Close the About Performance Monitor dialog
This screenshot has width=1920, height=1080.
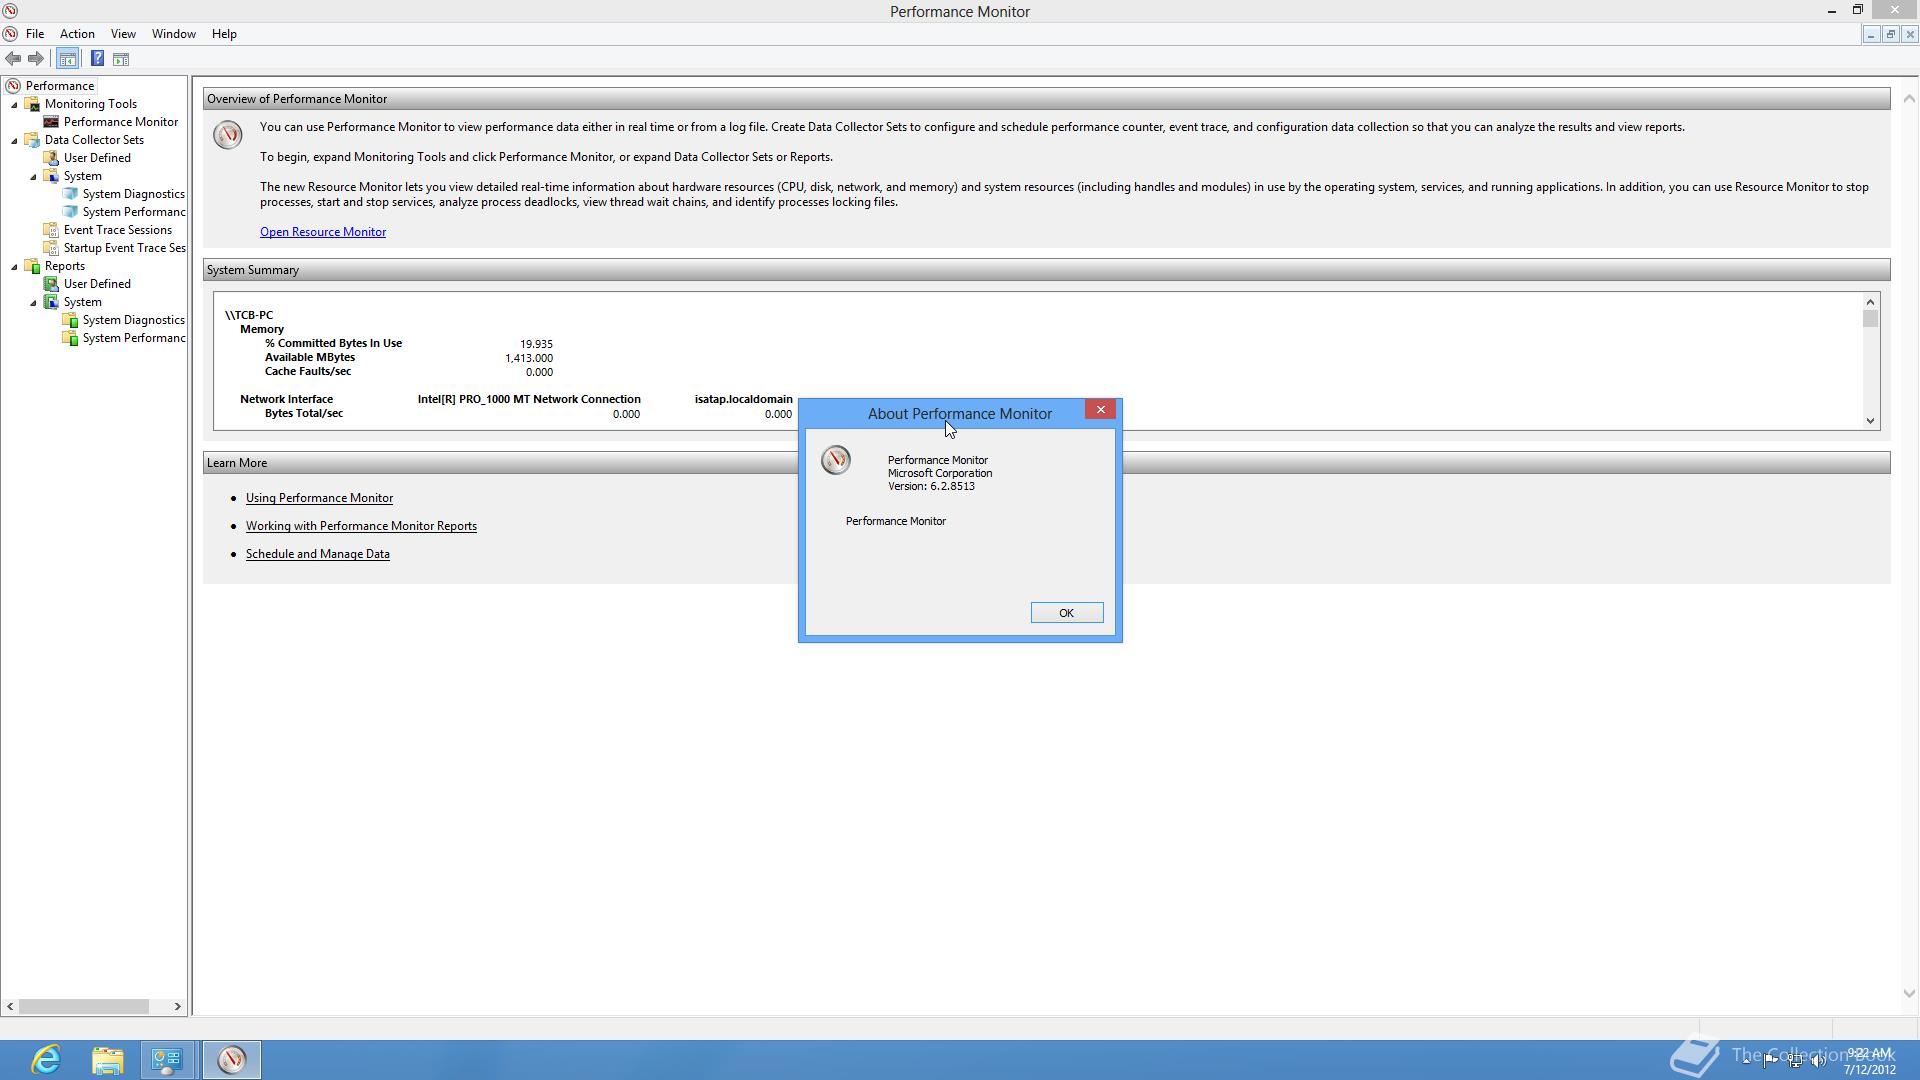(x=1100, y=409)
